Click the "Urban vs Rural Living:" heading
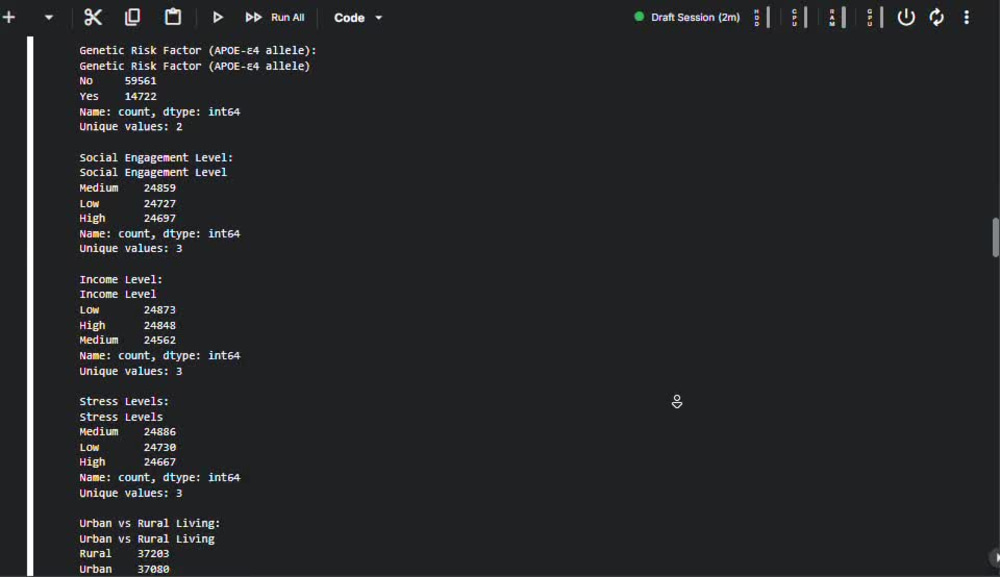1000x577 pixels. point(150,523)
